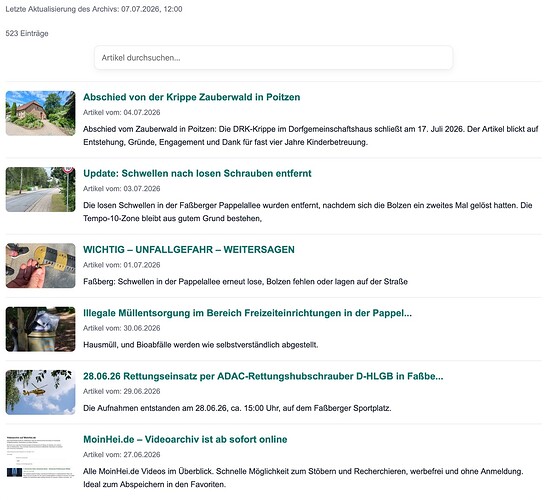547x500 pixels.
Task: Click 'Letzte Aktualisierung des Archivs' timestamp text
Action: (x=94, y=9)
